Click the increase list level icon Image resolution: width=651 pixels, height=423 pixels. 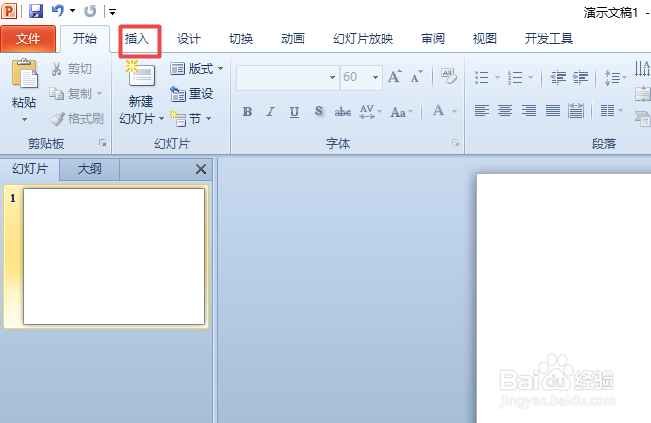coord(580,78)
